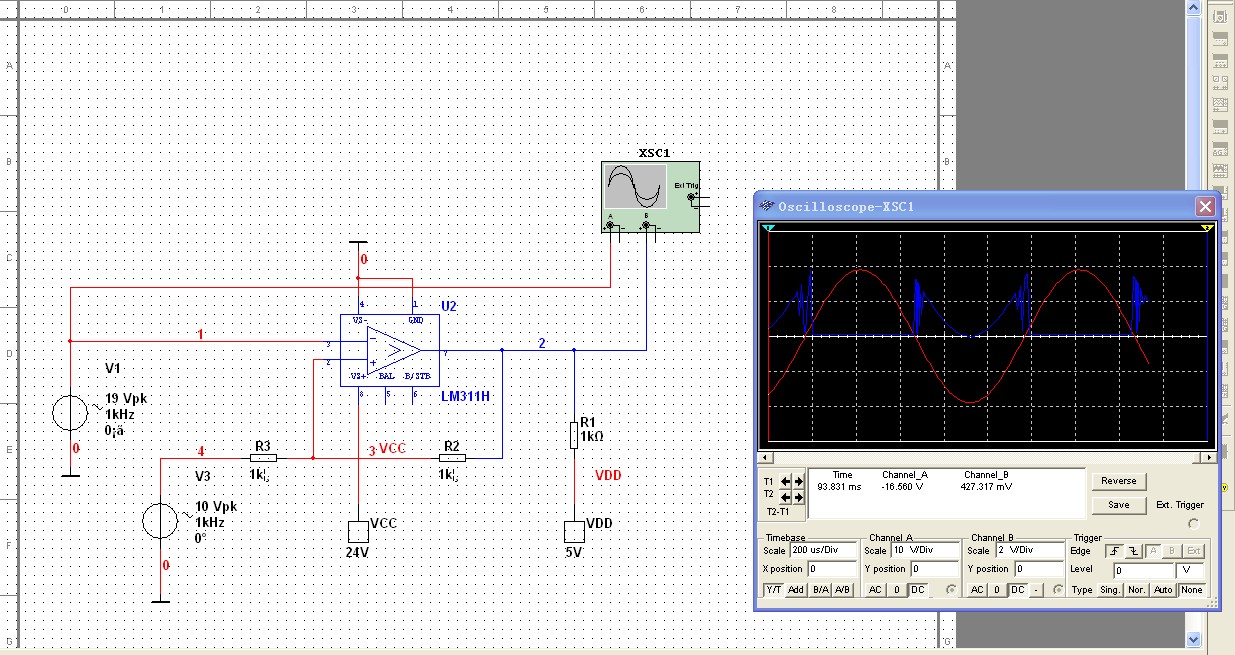This screenshot has height=655, width=1235.
Task: Select rising edge trigger icon
Action: pyautogui.click(x=1112, y=551)
